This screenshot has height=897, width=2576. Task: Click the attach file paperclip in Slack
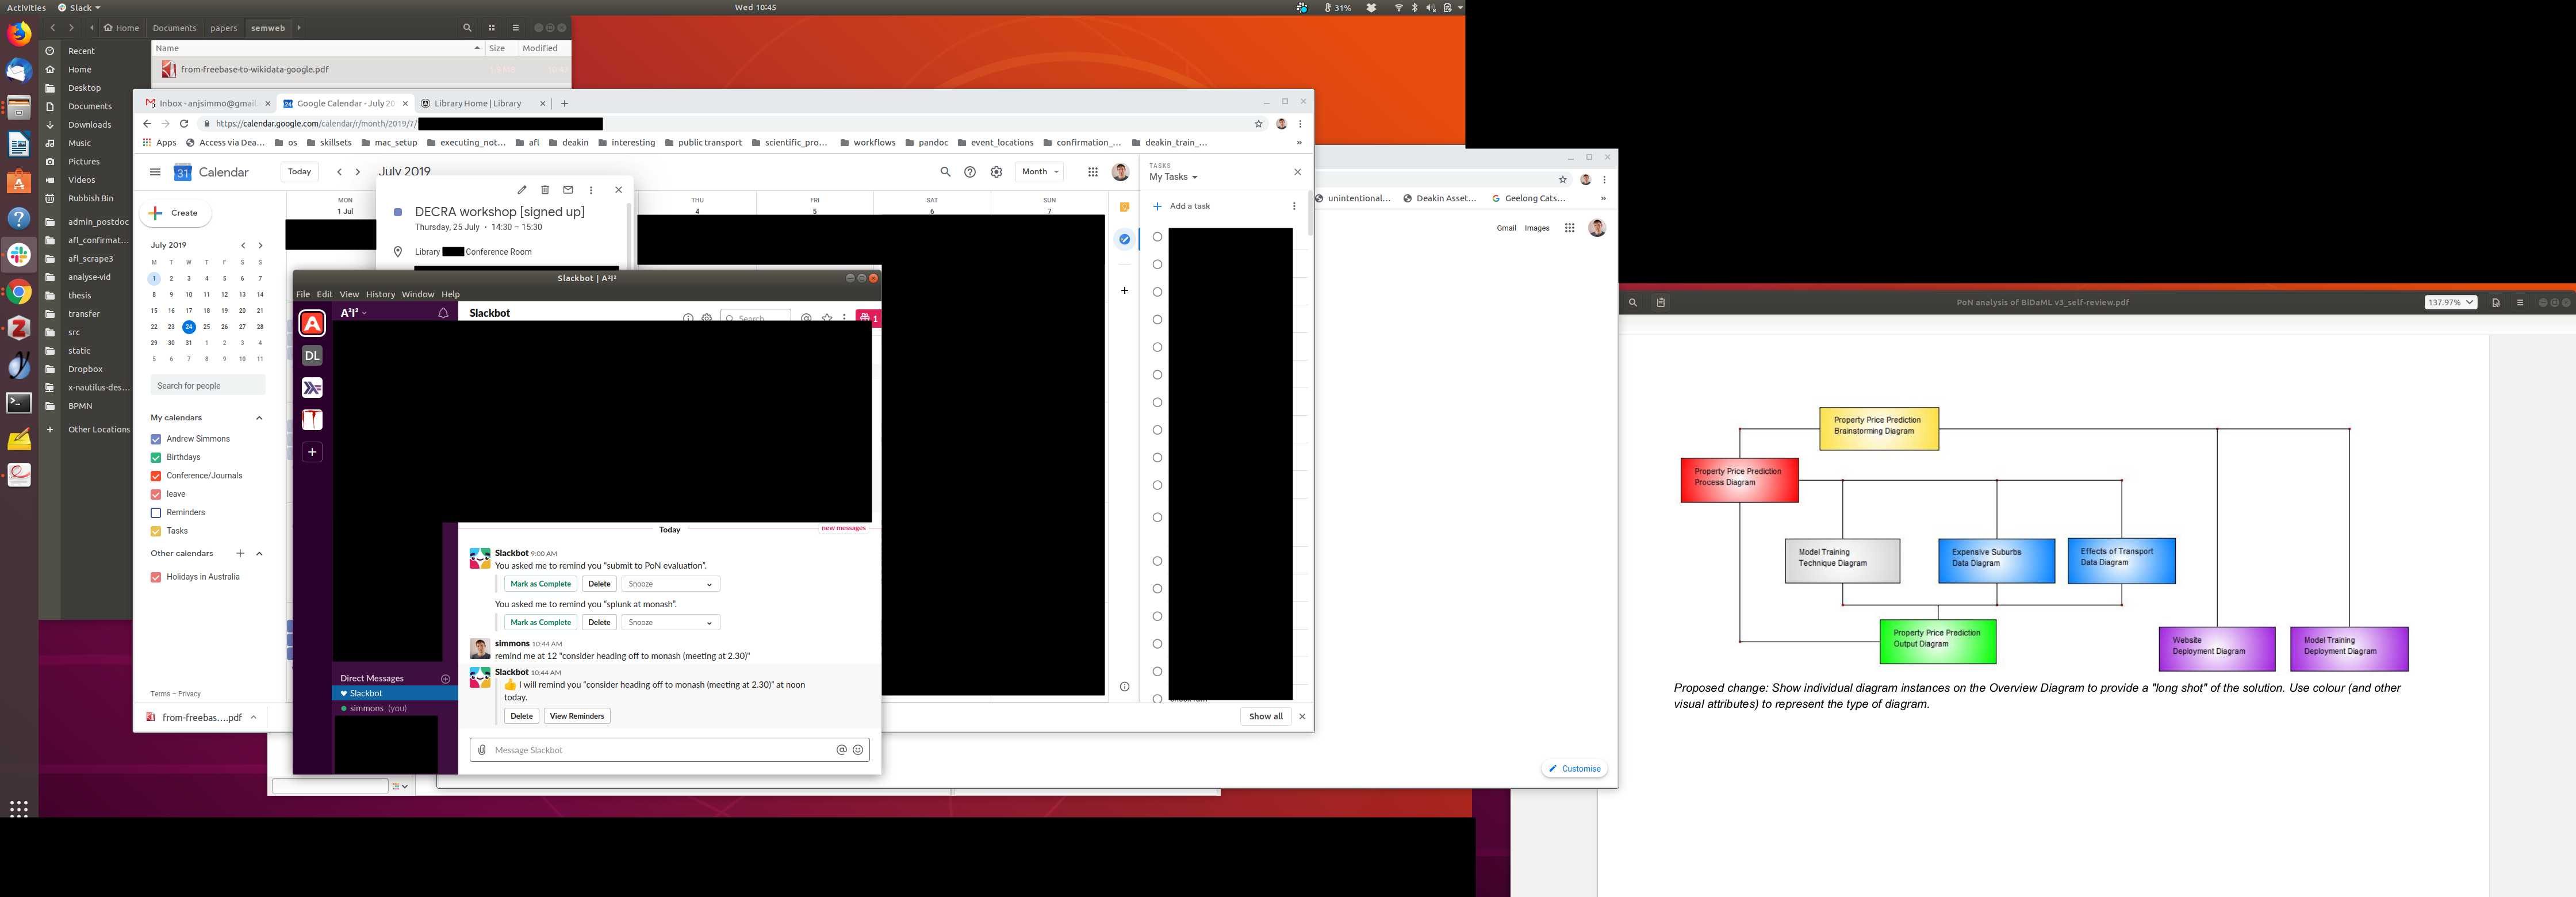point(482,750)
